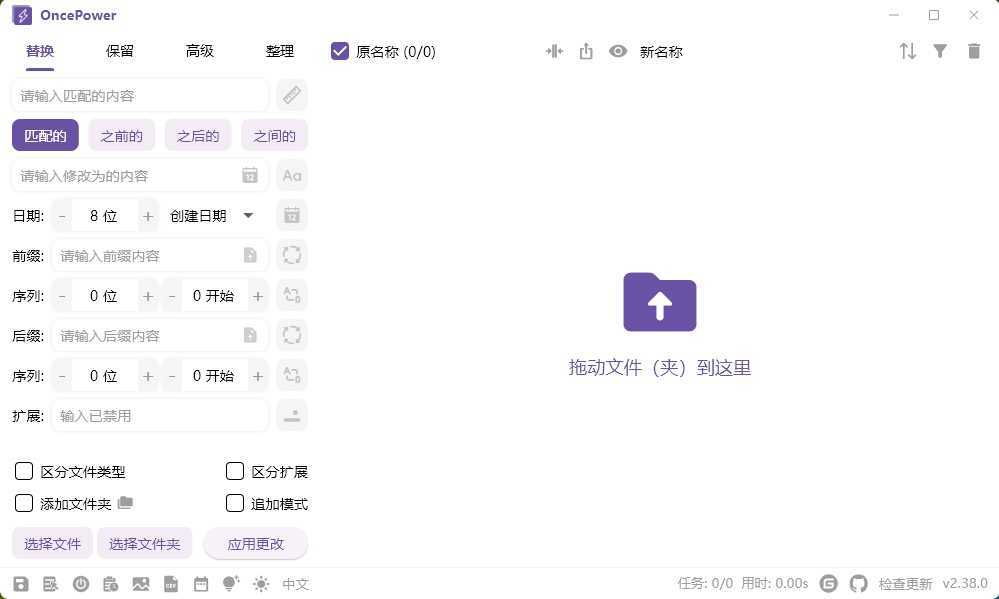Screen dimensions: 999x599
Task: Enable the 追加模式 checkbox
Action: tap(235, 504)
